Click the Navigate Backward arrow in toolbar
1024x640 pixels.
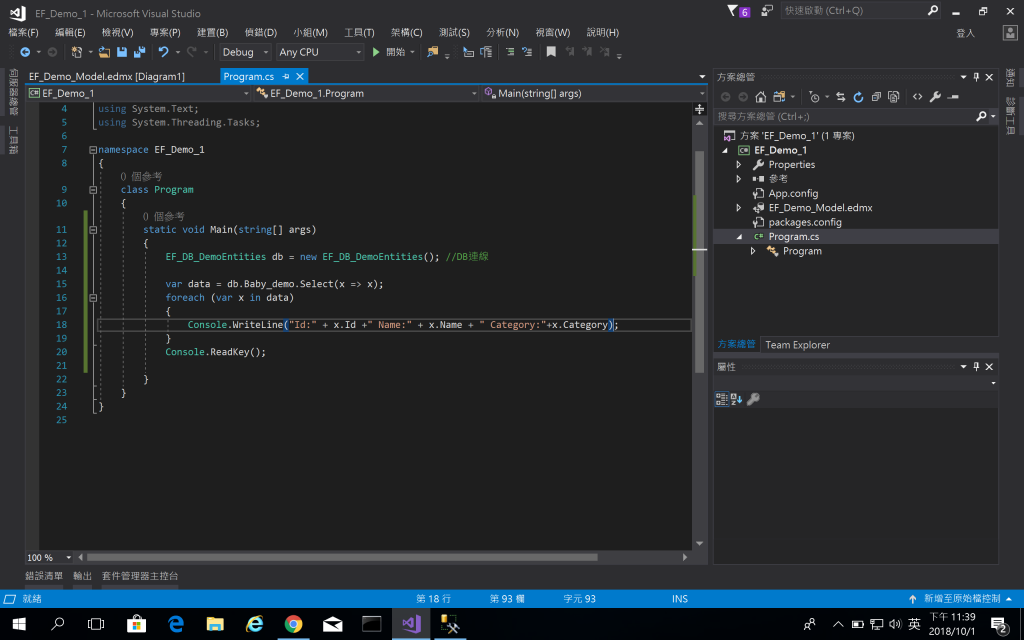(x=25, y=52)
